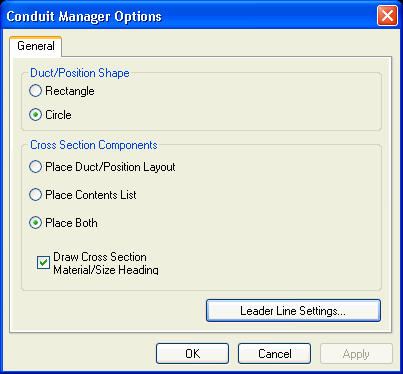Viewport: 403px width, 374px height.
Task: Click the Circle label text
Action: (x=58, y=115)
